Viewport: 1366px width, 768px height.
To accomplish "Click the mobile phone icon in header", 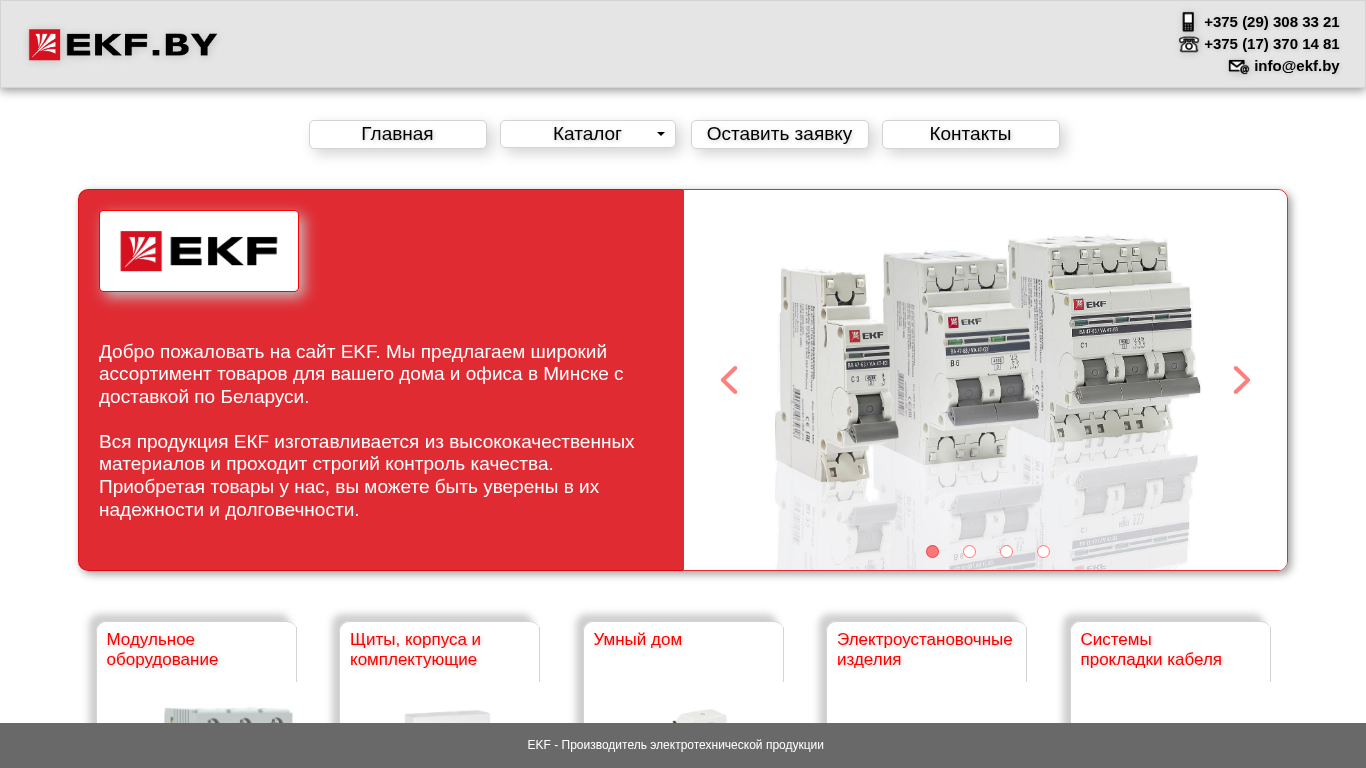I will (x=1188, y=22).
